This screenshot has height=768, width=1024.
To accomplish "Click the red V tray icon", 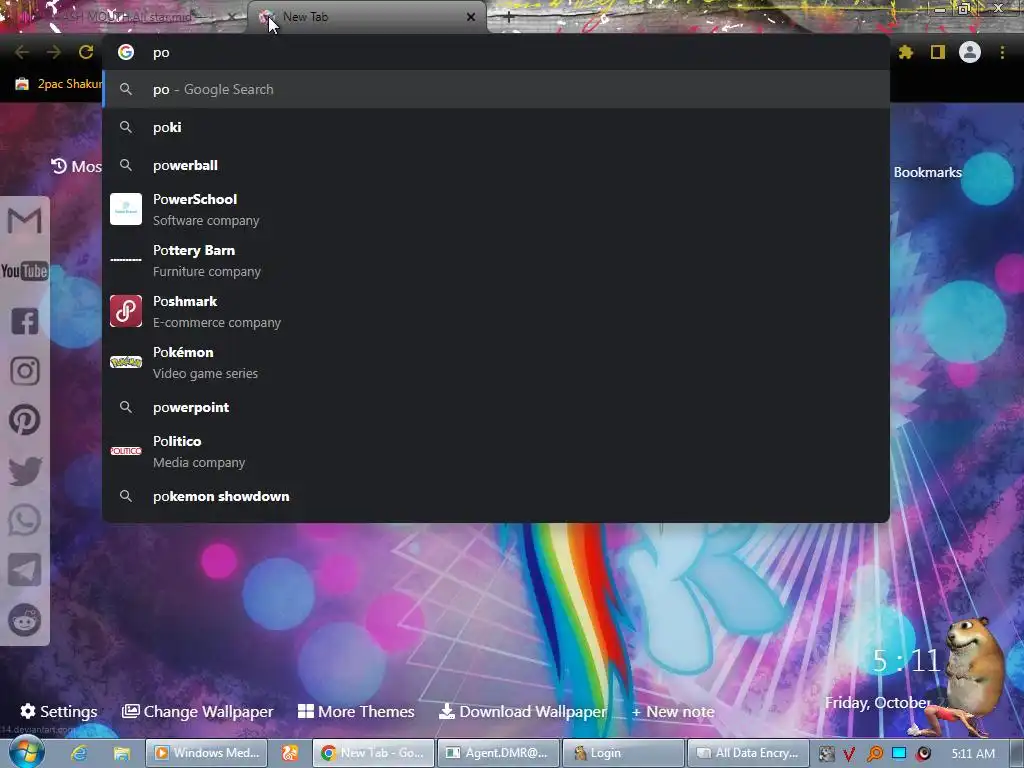I will point(850,754).
